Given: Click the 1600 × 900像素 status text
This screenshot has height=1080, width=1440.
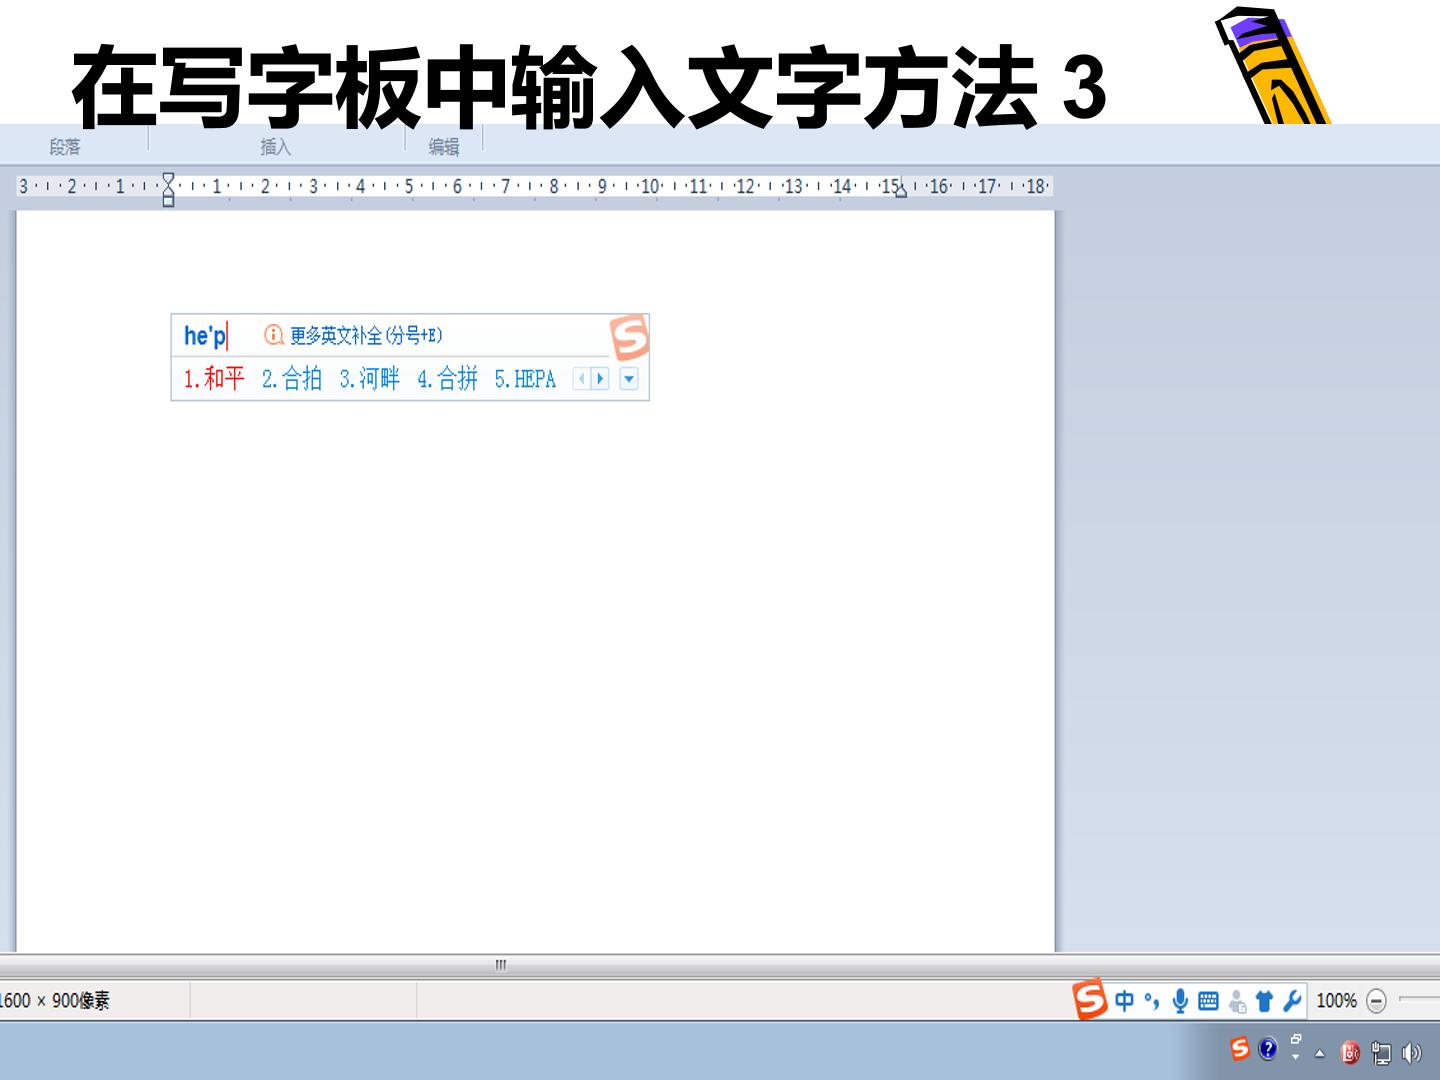Looking at the screenshot, I should click(x=55, y=1000).
